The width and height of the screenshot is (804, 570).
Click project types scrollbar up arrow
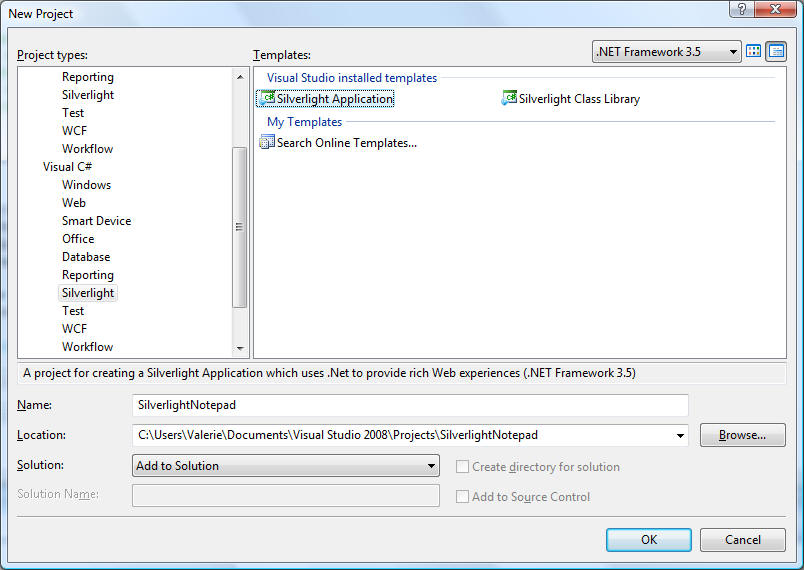click(x=239, y=77)
